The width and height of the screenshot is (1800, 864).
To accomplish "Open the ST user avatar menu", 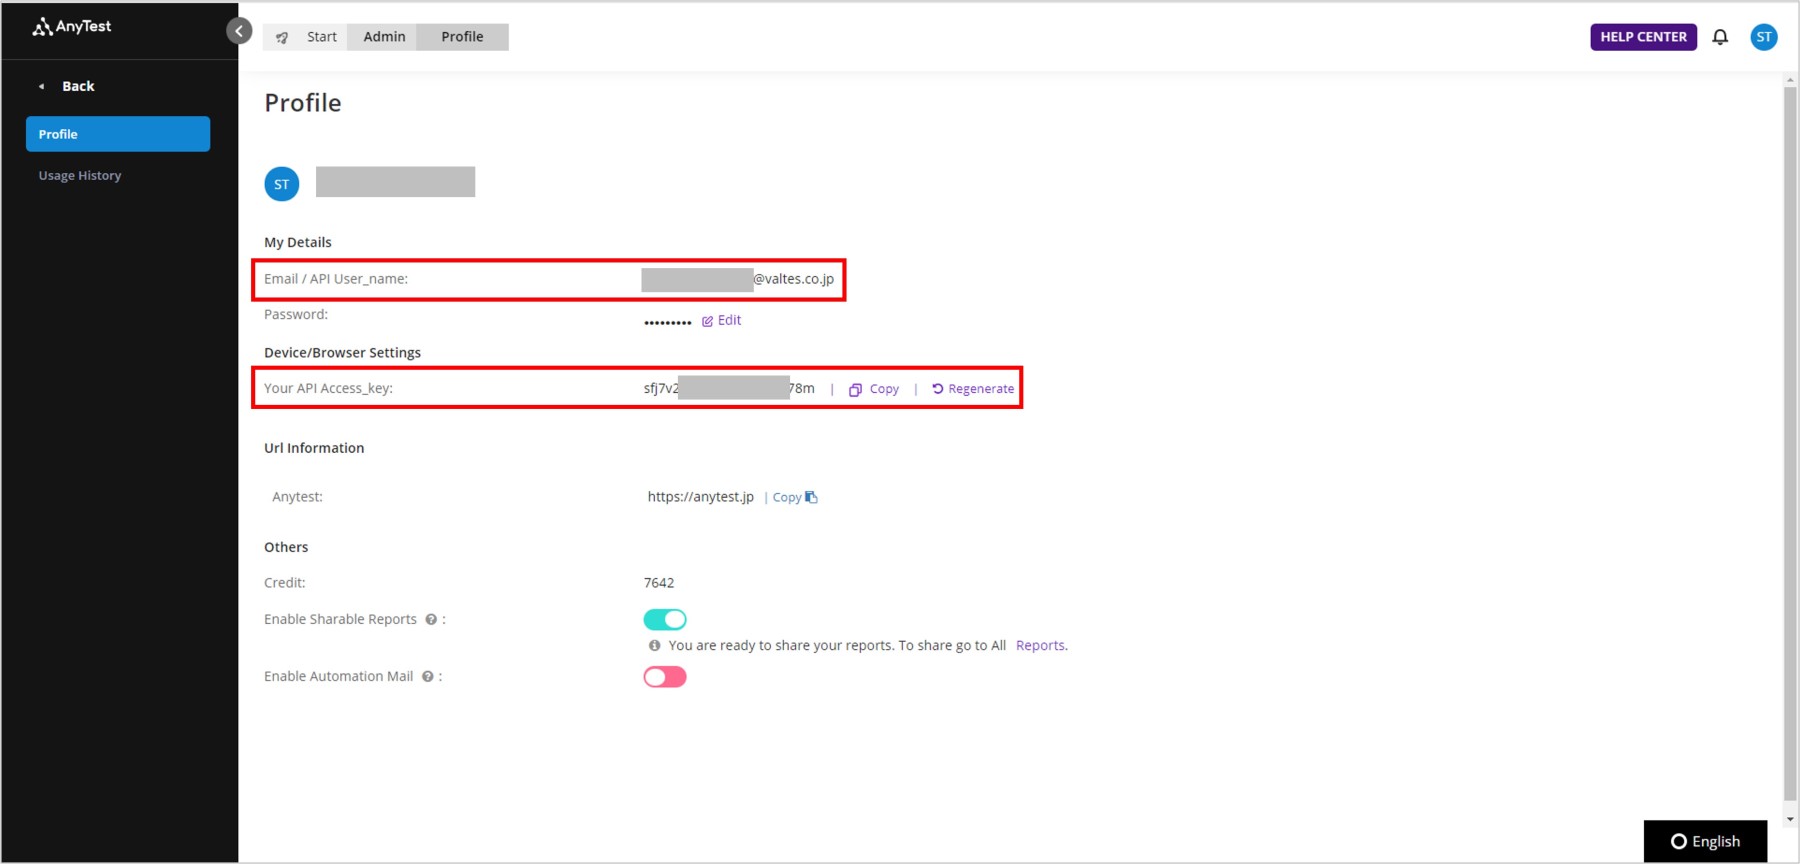I will pos(1764,37).
